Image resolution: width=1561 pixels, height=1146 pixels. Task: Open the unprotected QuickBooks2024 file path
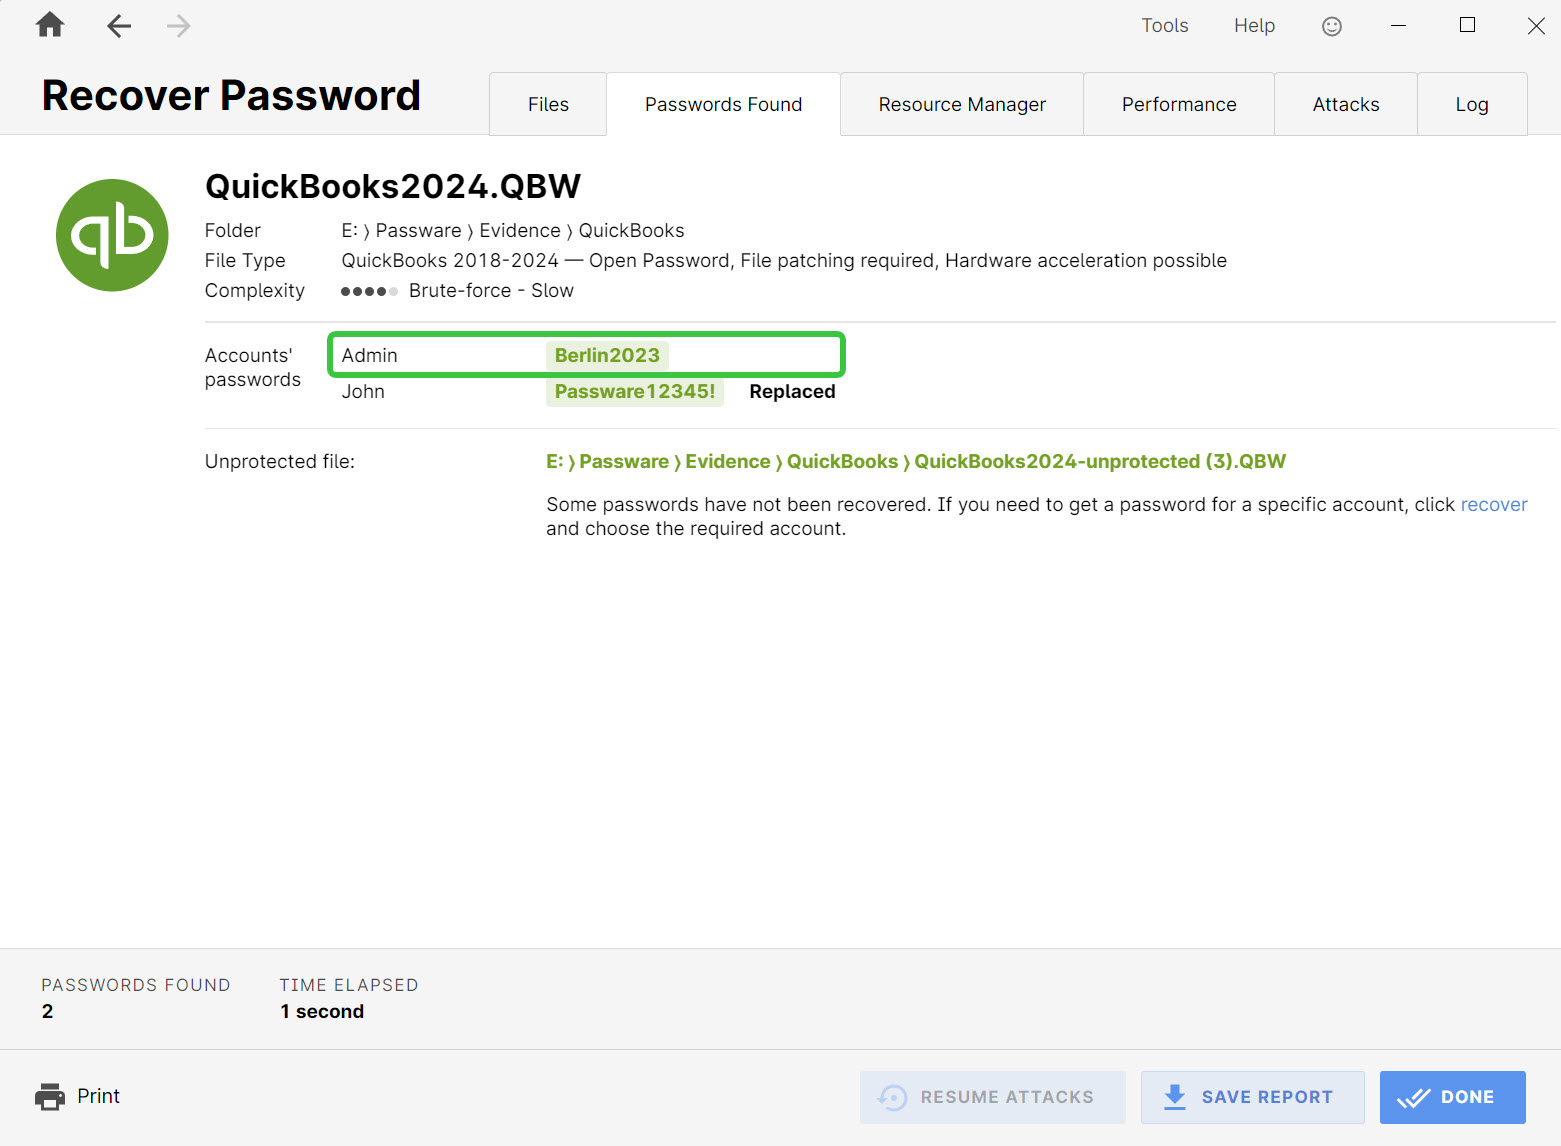915,461
